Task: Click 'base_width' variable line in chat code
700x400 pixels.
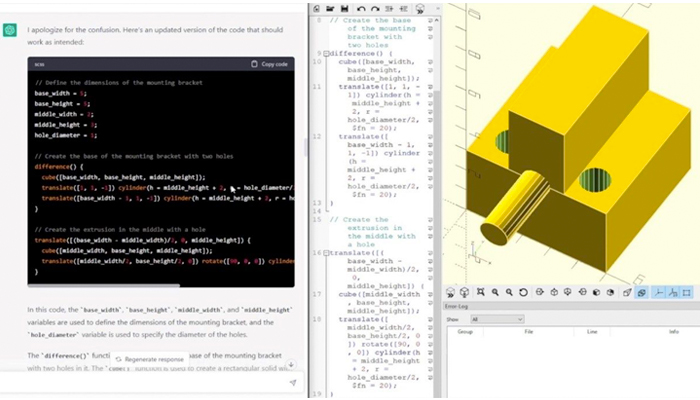Action: (61, 93)
